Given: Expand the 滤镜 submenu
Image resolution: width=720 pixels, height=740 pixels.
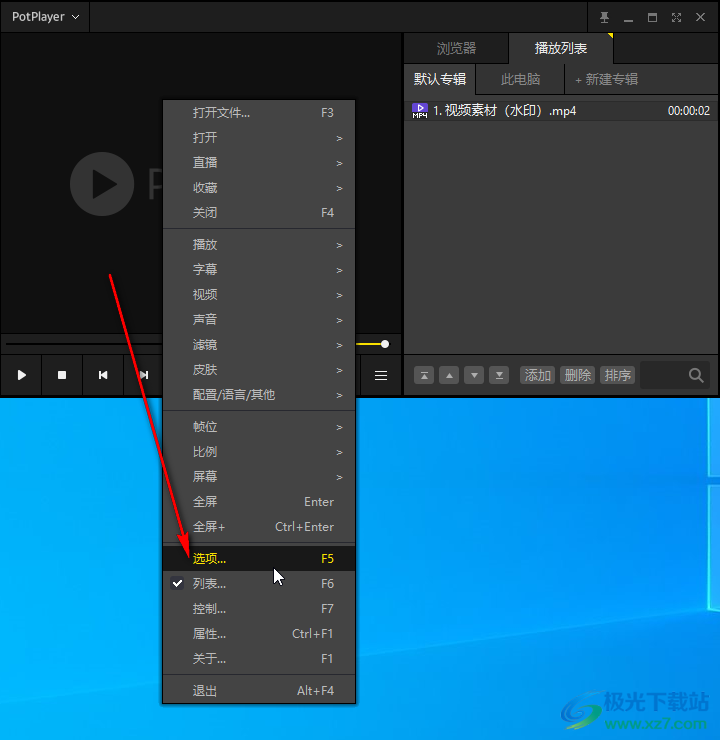Looking at the screenshot, I should (x=259, y=345).
